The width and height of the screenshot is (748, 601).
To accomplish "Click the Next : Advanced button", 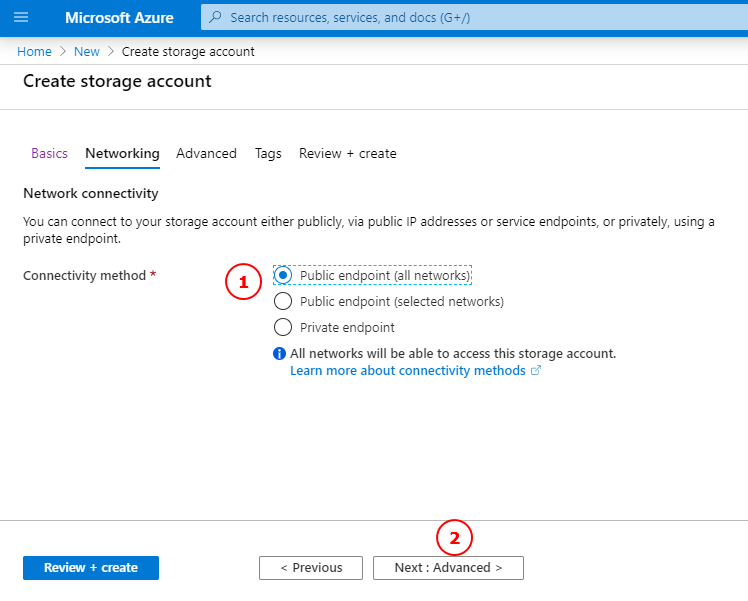I will 448,568.
